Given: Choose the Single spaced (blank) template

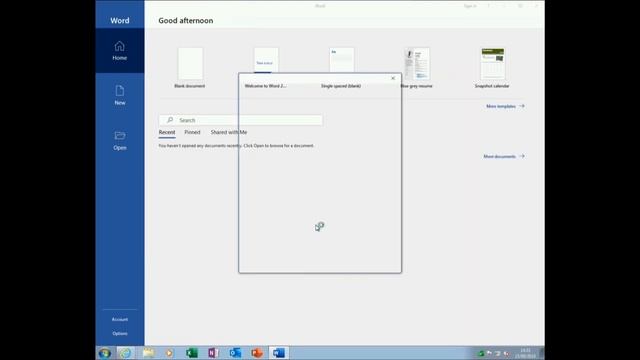Looking at the screenshot, I should coord(341,68).
